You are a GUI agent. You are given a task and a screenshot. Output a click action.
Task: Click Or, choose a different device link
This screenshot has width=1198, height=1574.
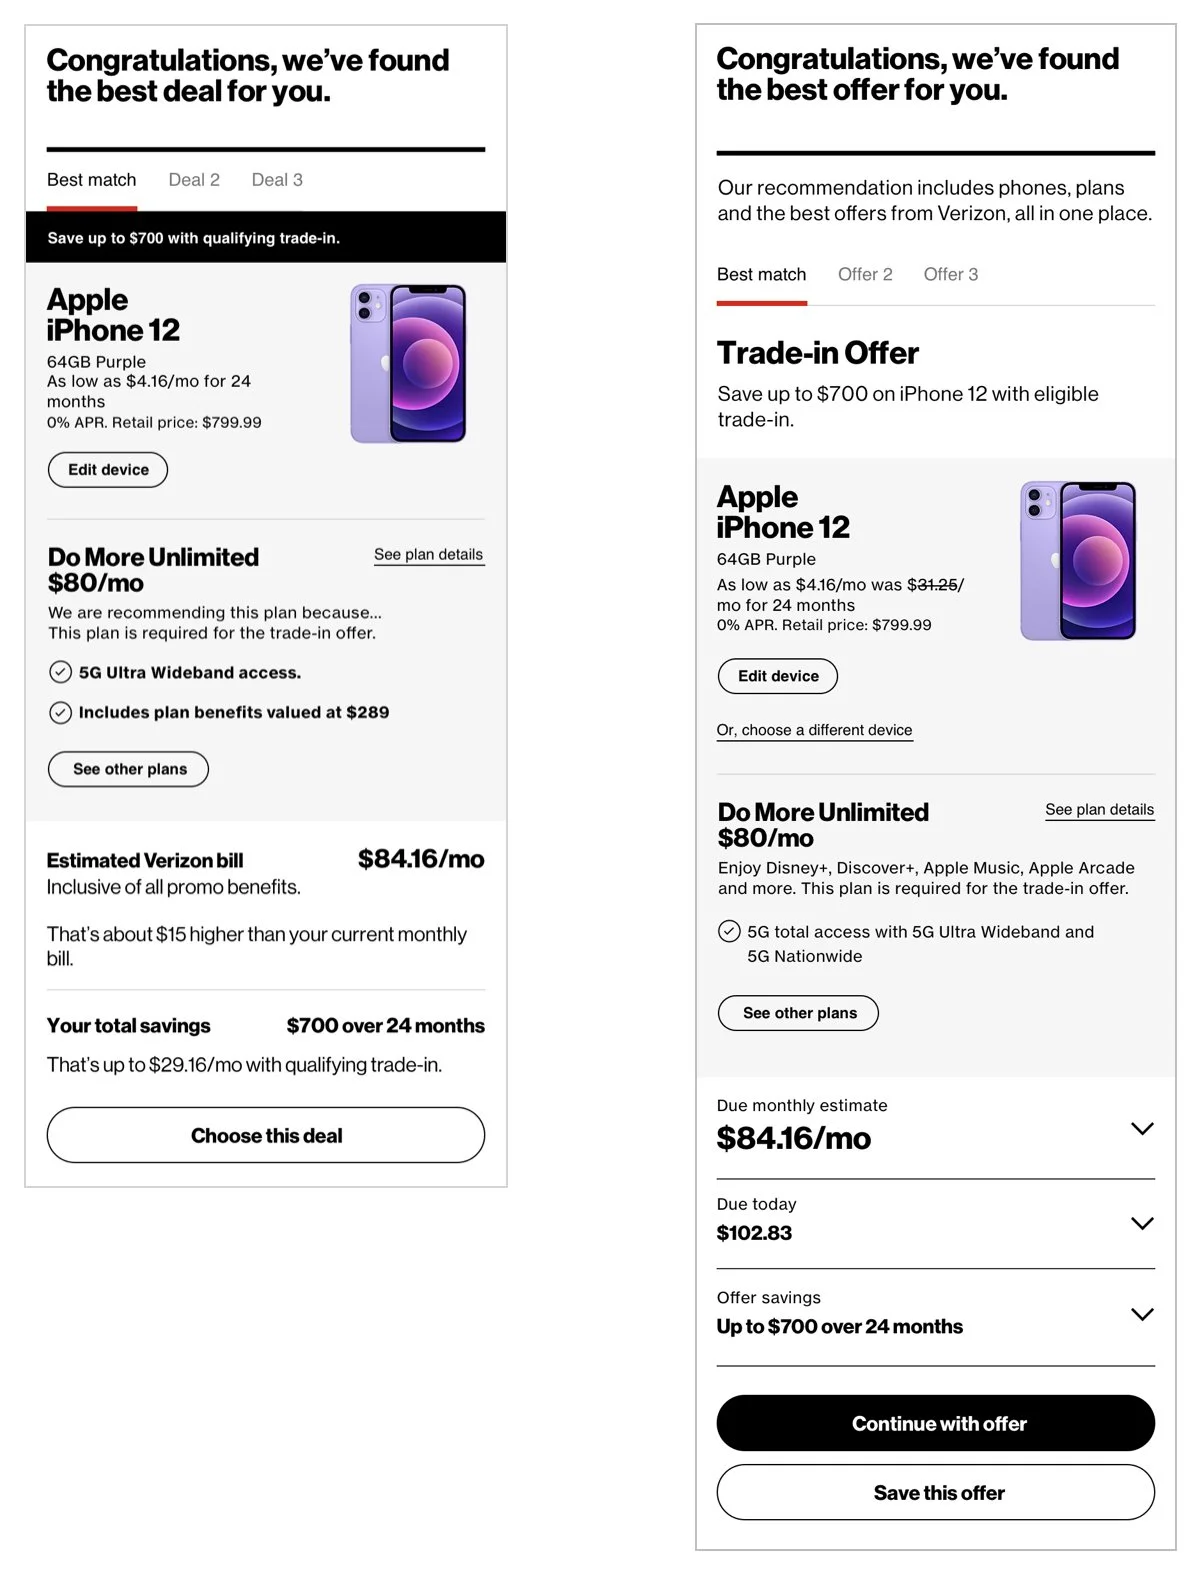(814, 730)
